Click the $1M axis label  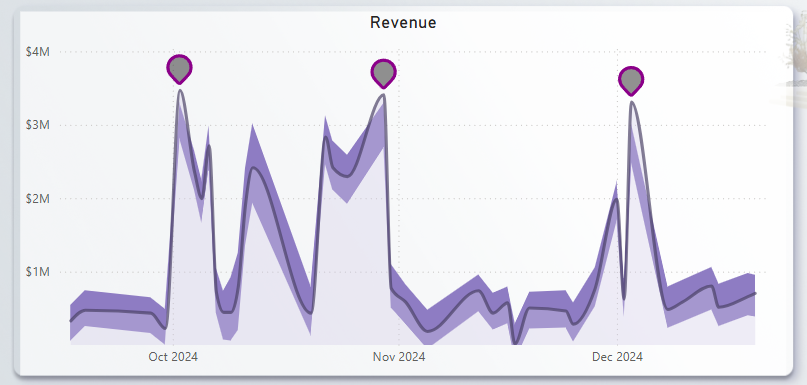click(38, 272)
